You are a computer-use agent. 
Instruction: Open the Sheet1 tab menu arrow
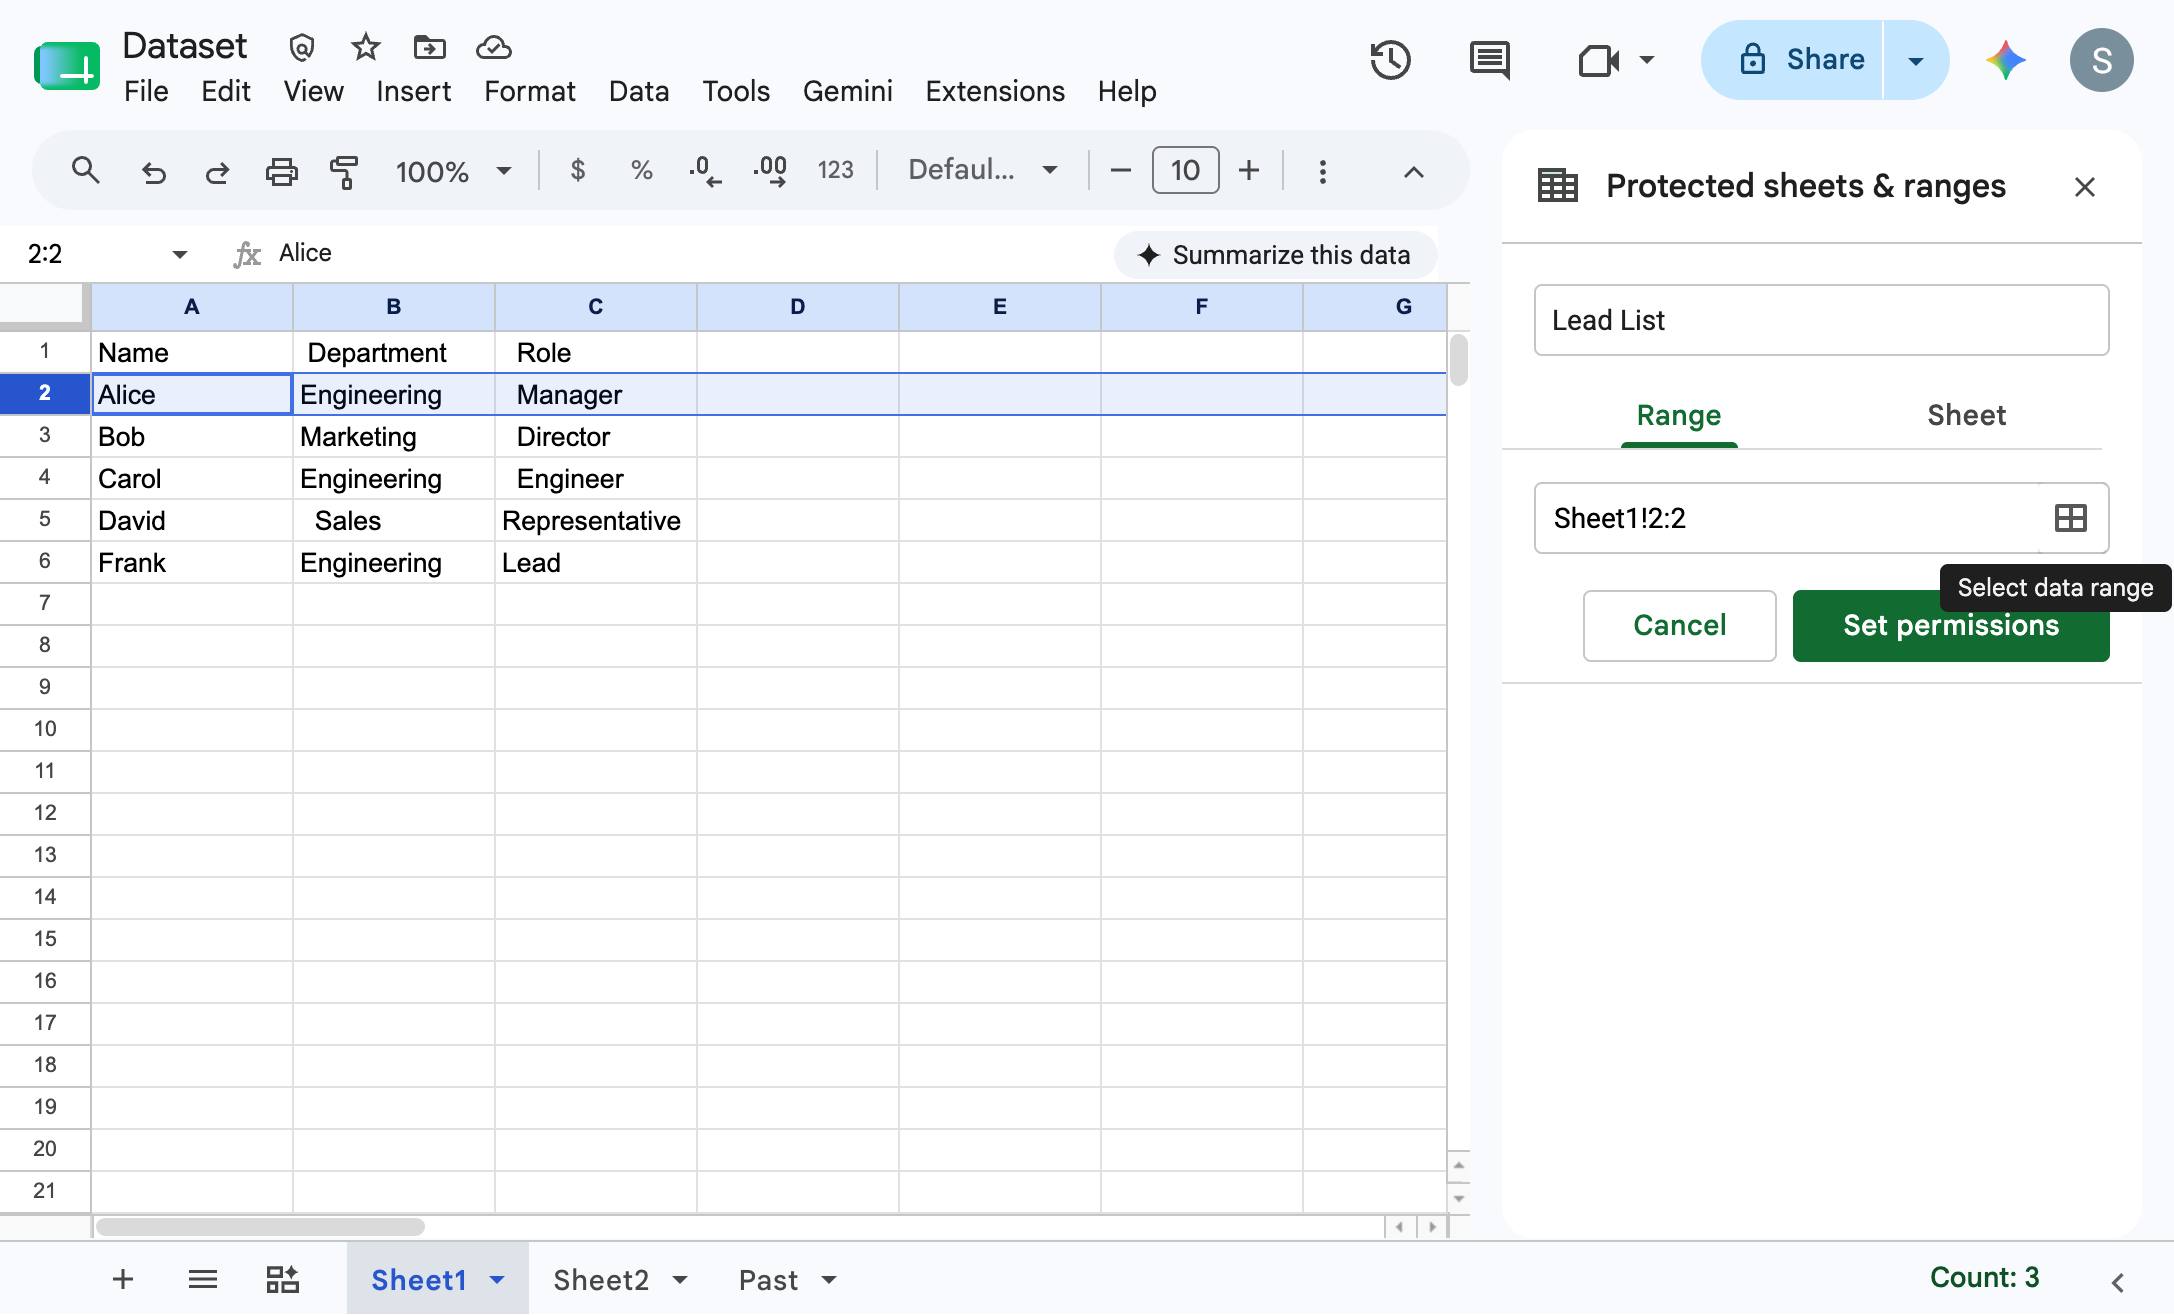tap(497, 1280)
